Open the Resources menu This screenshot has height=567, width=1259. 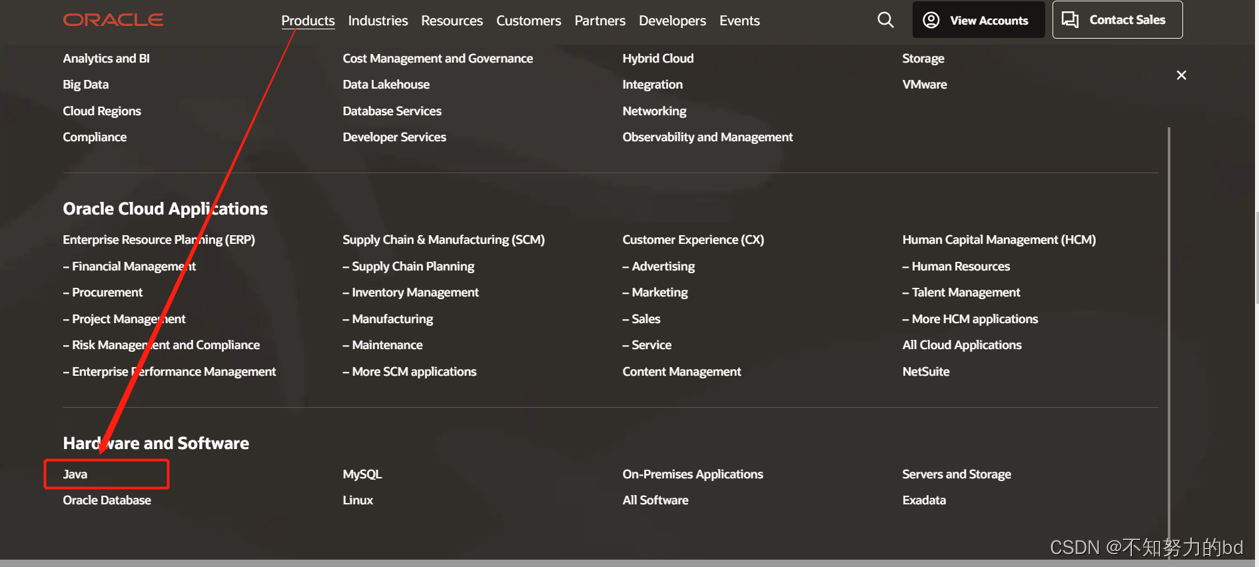point(452,20)
